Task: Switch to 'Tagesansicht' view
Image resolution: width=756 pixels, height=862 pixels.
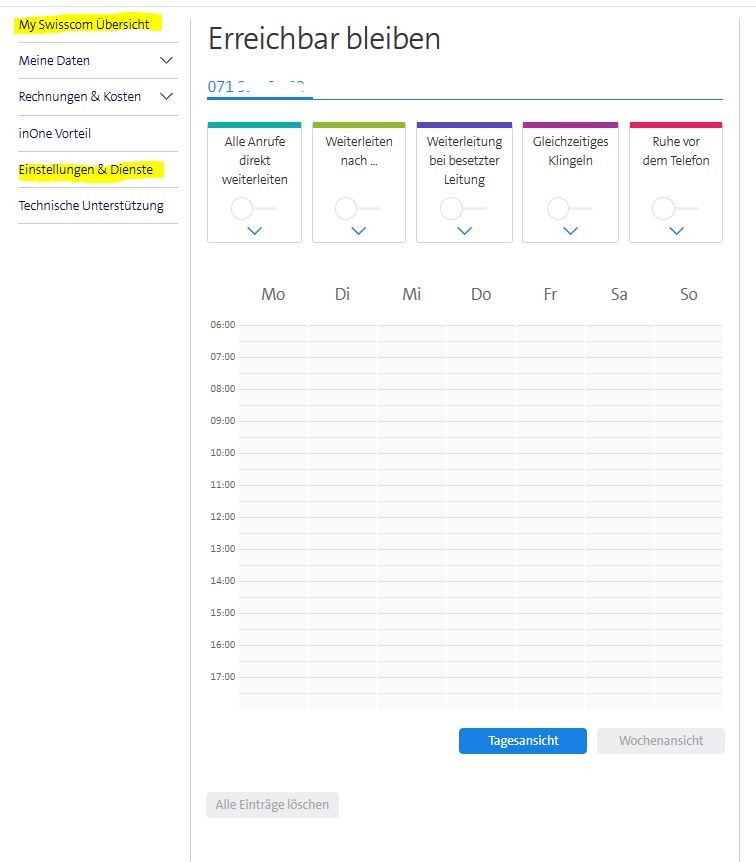Action: 522,741
